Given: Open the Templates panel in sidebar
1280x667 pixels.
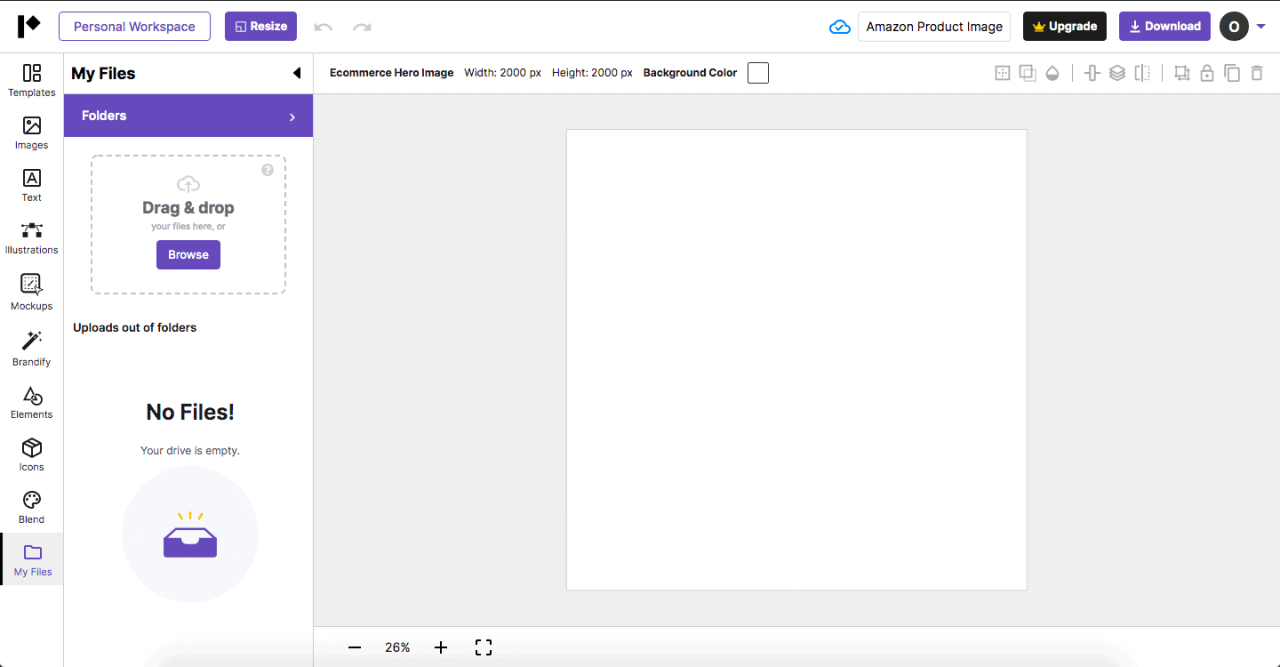Looking at the screenshot, I should 31,80.
